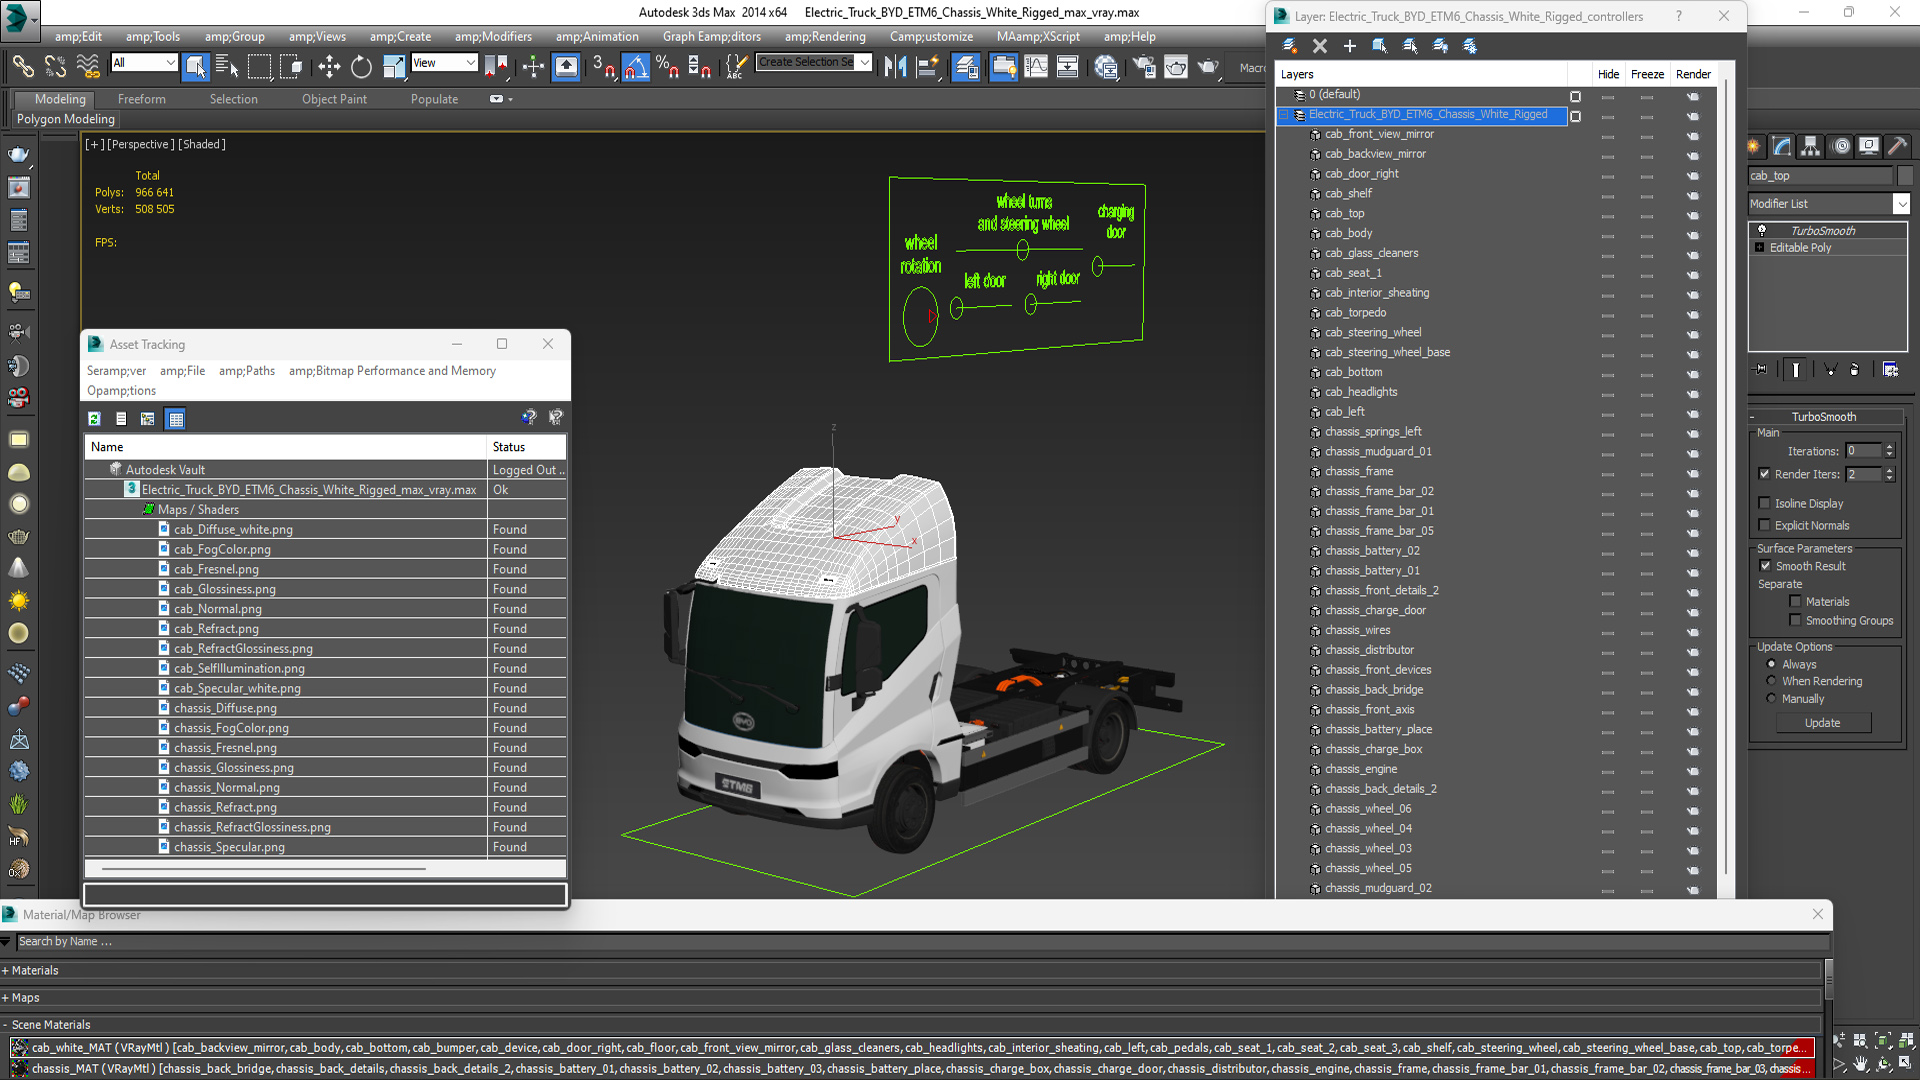The height and width of the screenshot is (1080, 1920).
Task: Open the Motion panel tab icon
Action: pyautogui.click(x=1840, y=146)
